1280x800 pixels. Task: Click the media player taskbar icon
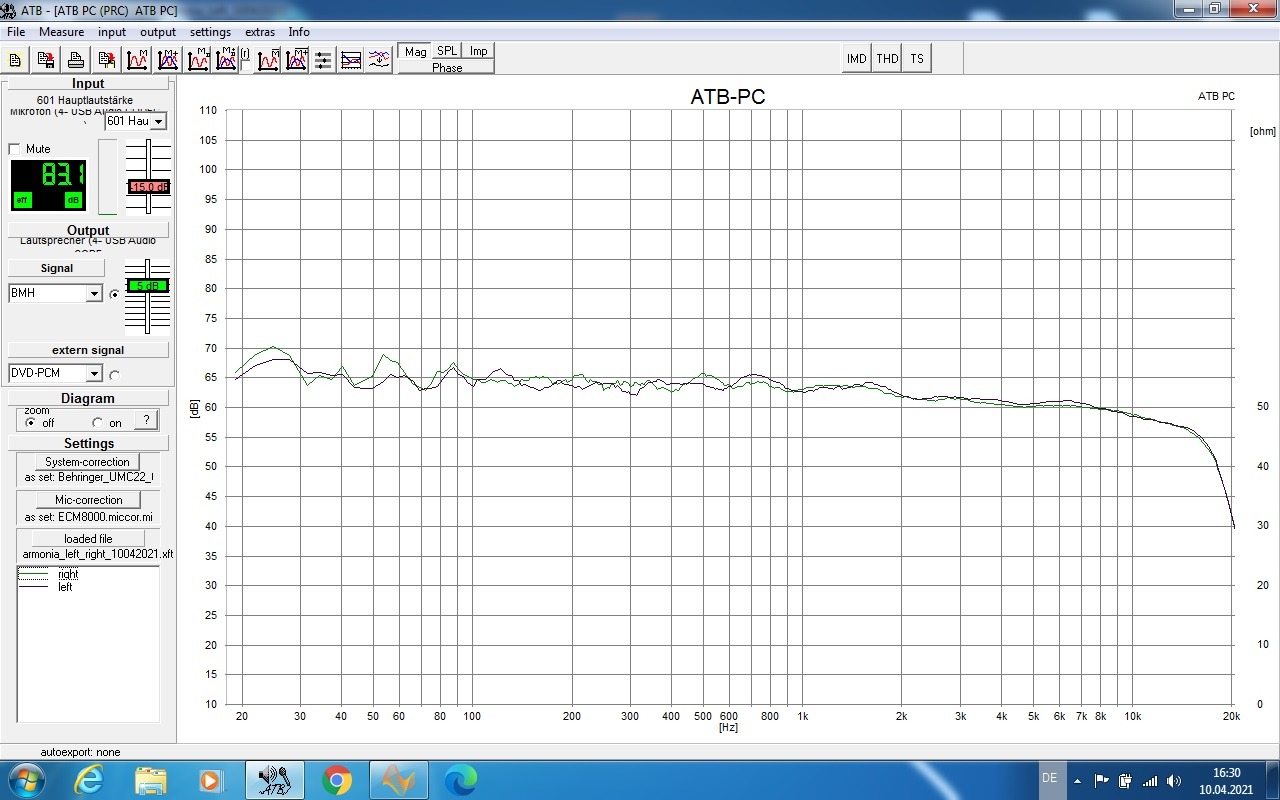[212, 780]
